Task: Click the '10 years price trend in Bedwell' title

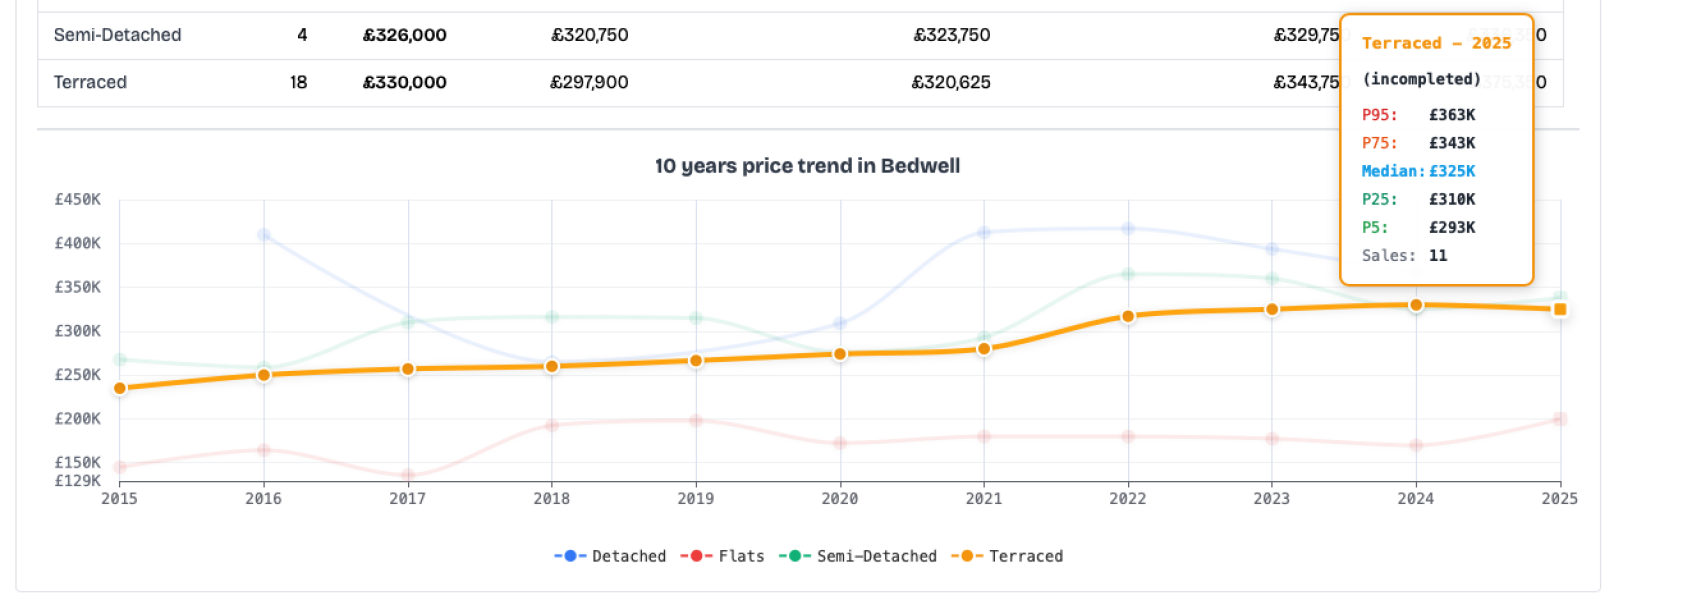Action: pos(807,166)
